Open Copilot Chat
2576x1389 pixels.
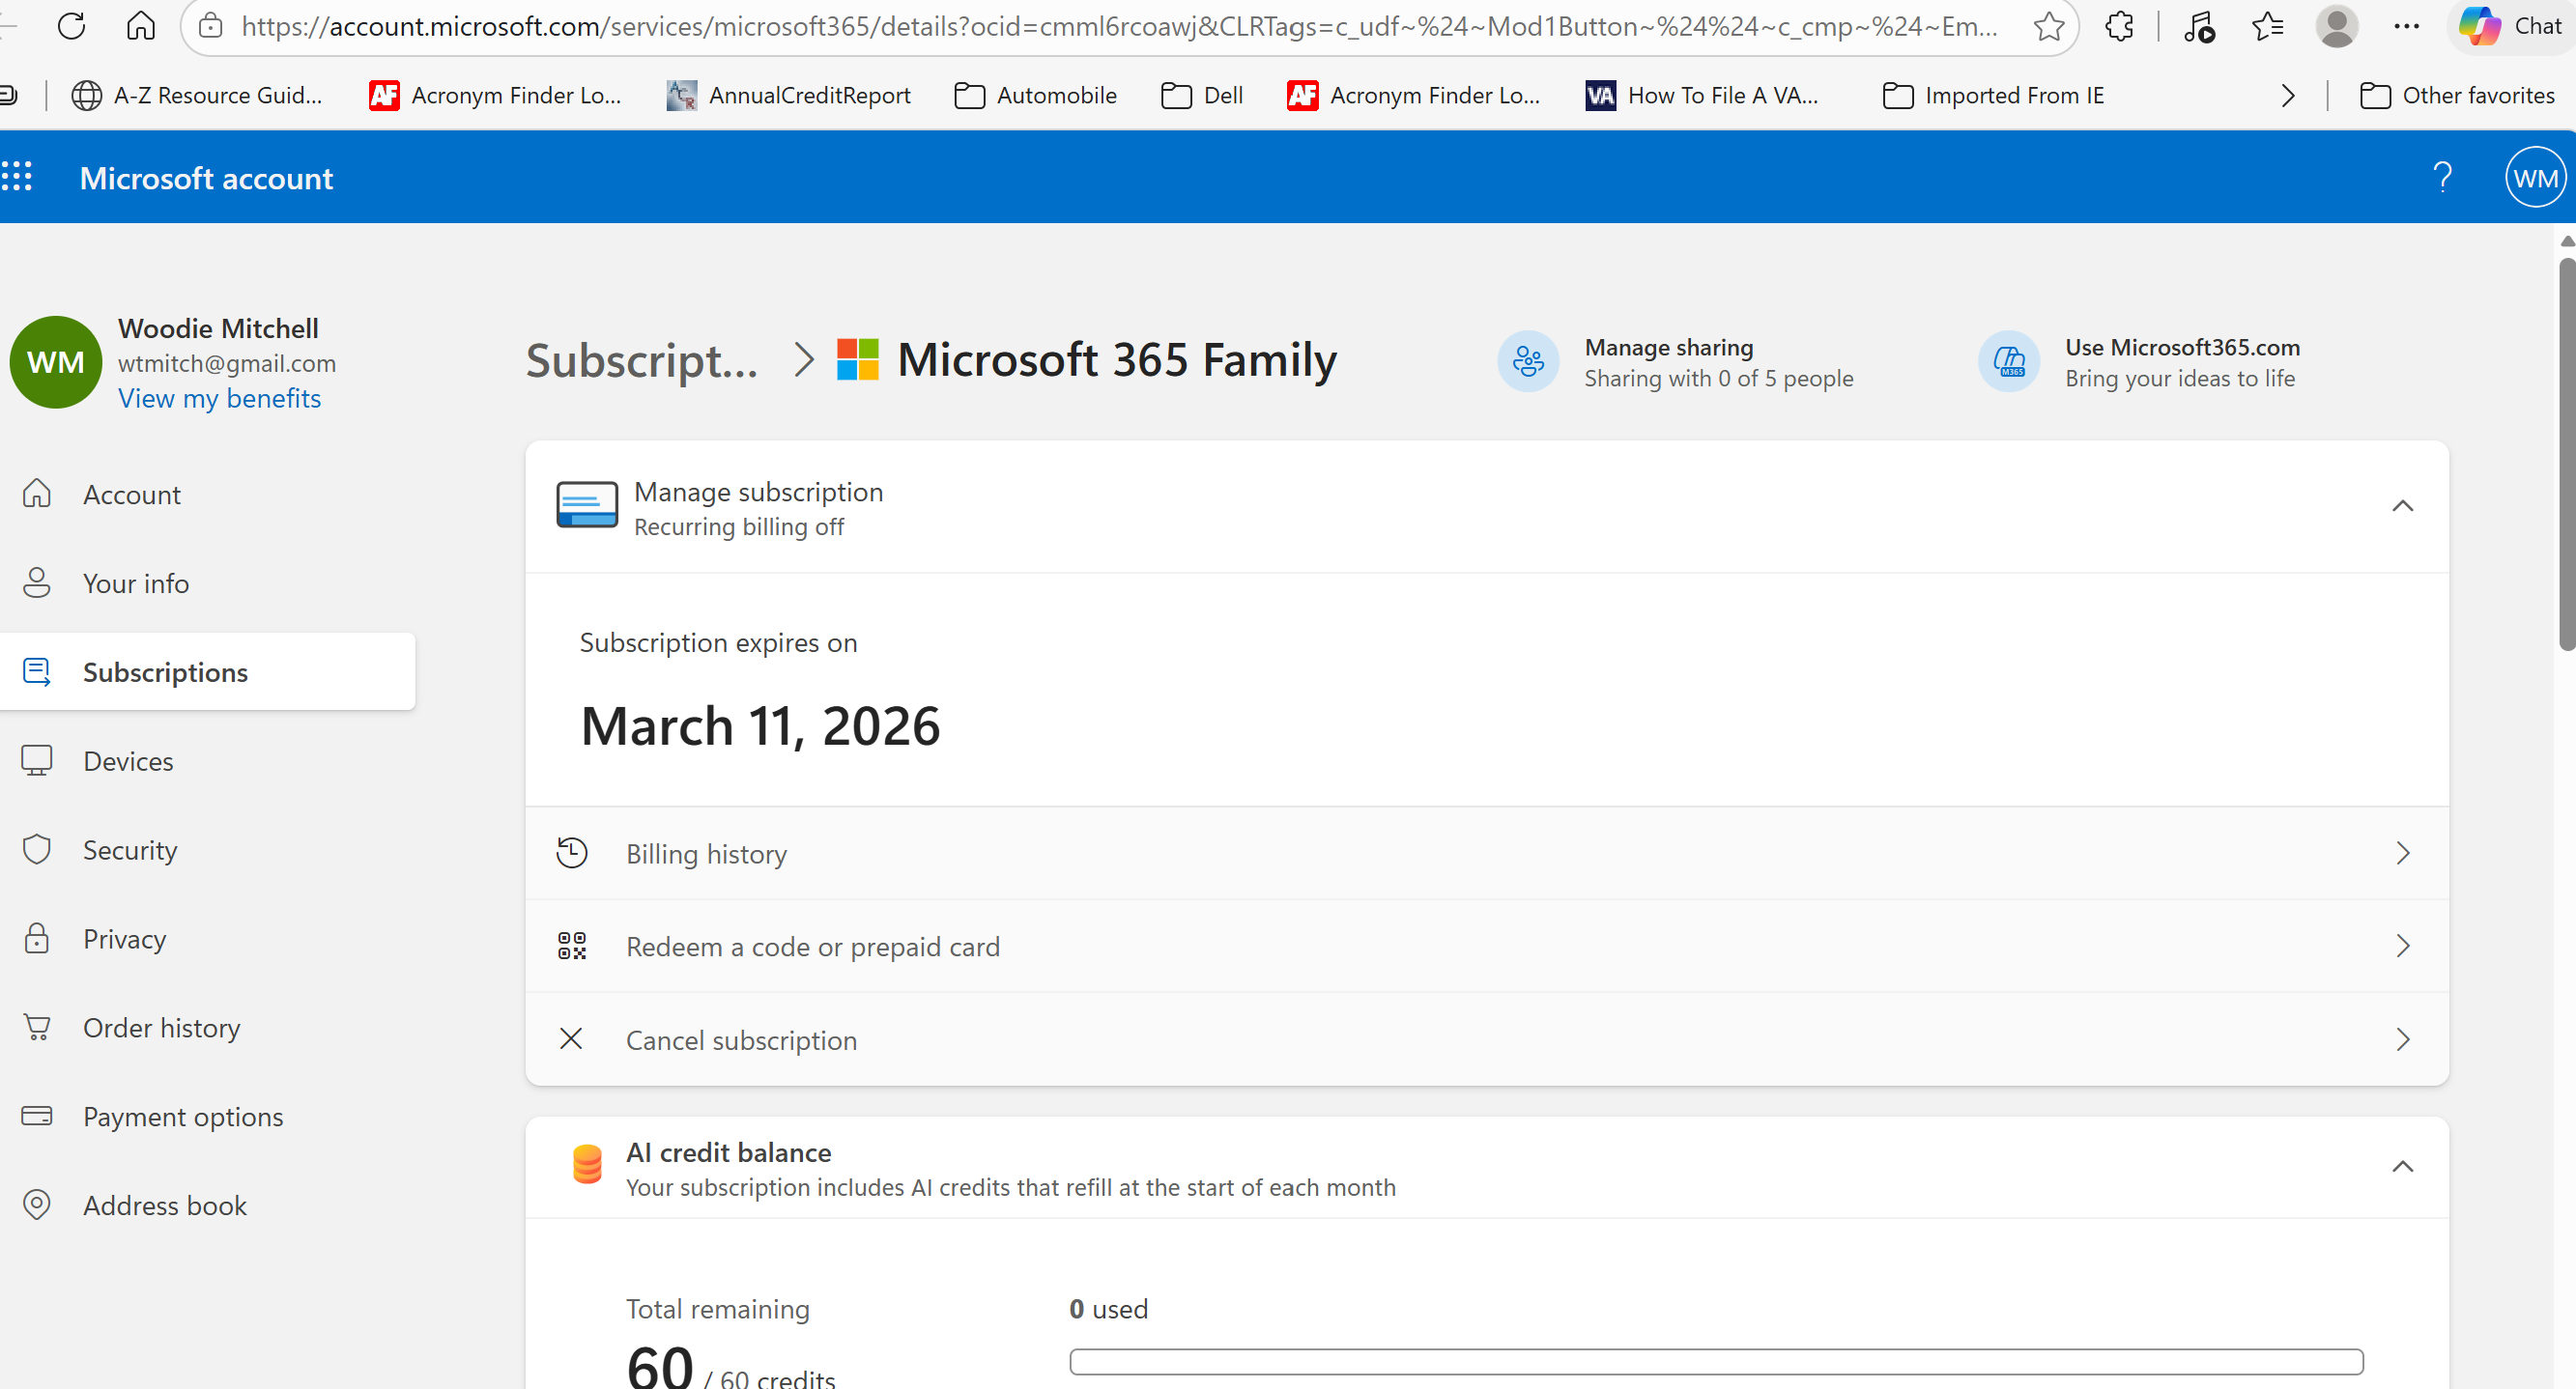2512,26
